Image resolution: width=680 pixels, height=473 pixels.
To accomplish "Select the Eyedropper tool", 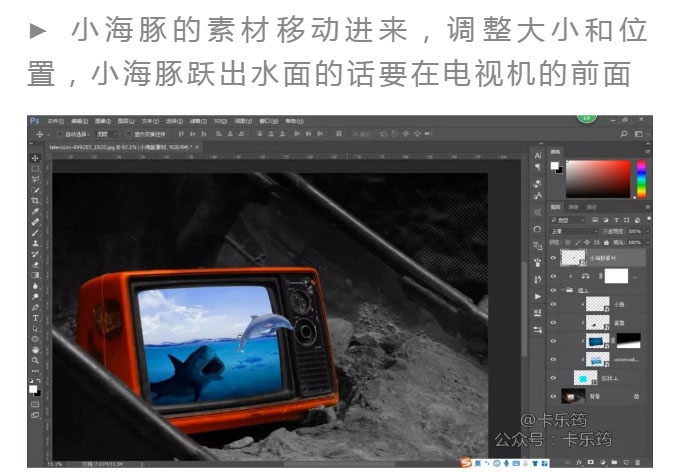I will (x=36, y=212).
